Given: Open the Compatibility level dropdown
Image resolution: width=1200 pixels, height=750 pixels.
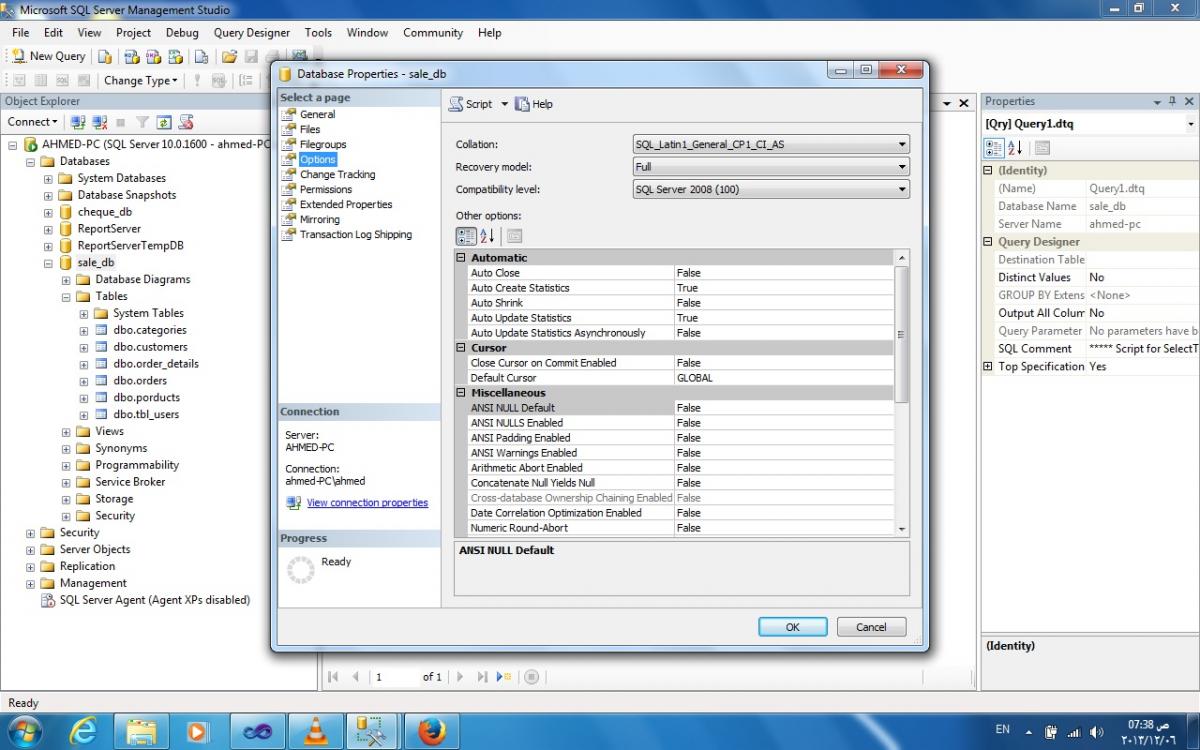Looking at the screenshot, I should pos(771,189).
